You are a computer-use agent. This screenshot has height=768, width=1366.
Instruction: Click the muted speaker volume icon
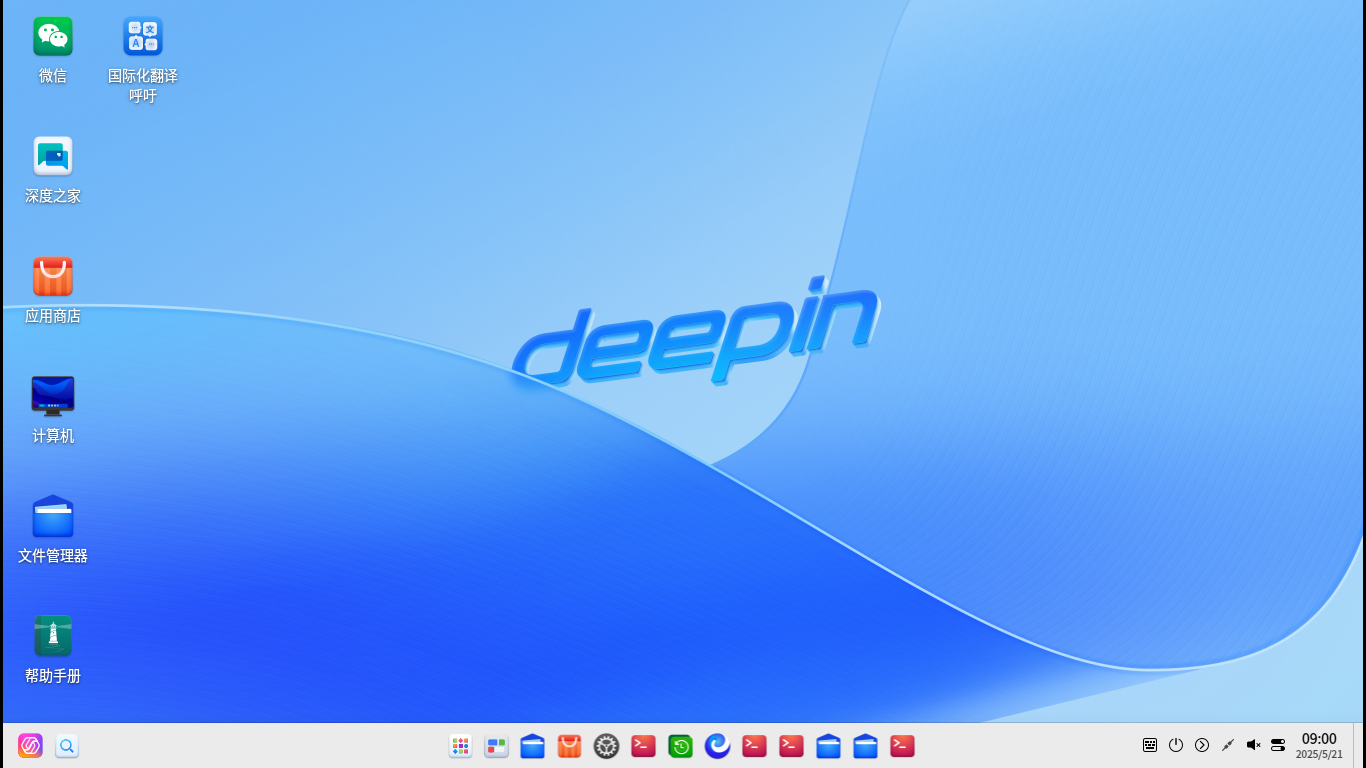1253,745
